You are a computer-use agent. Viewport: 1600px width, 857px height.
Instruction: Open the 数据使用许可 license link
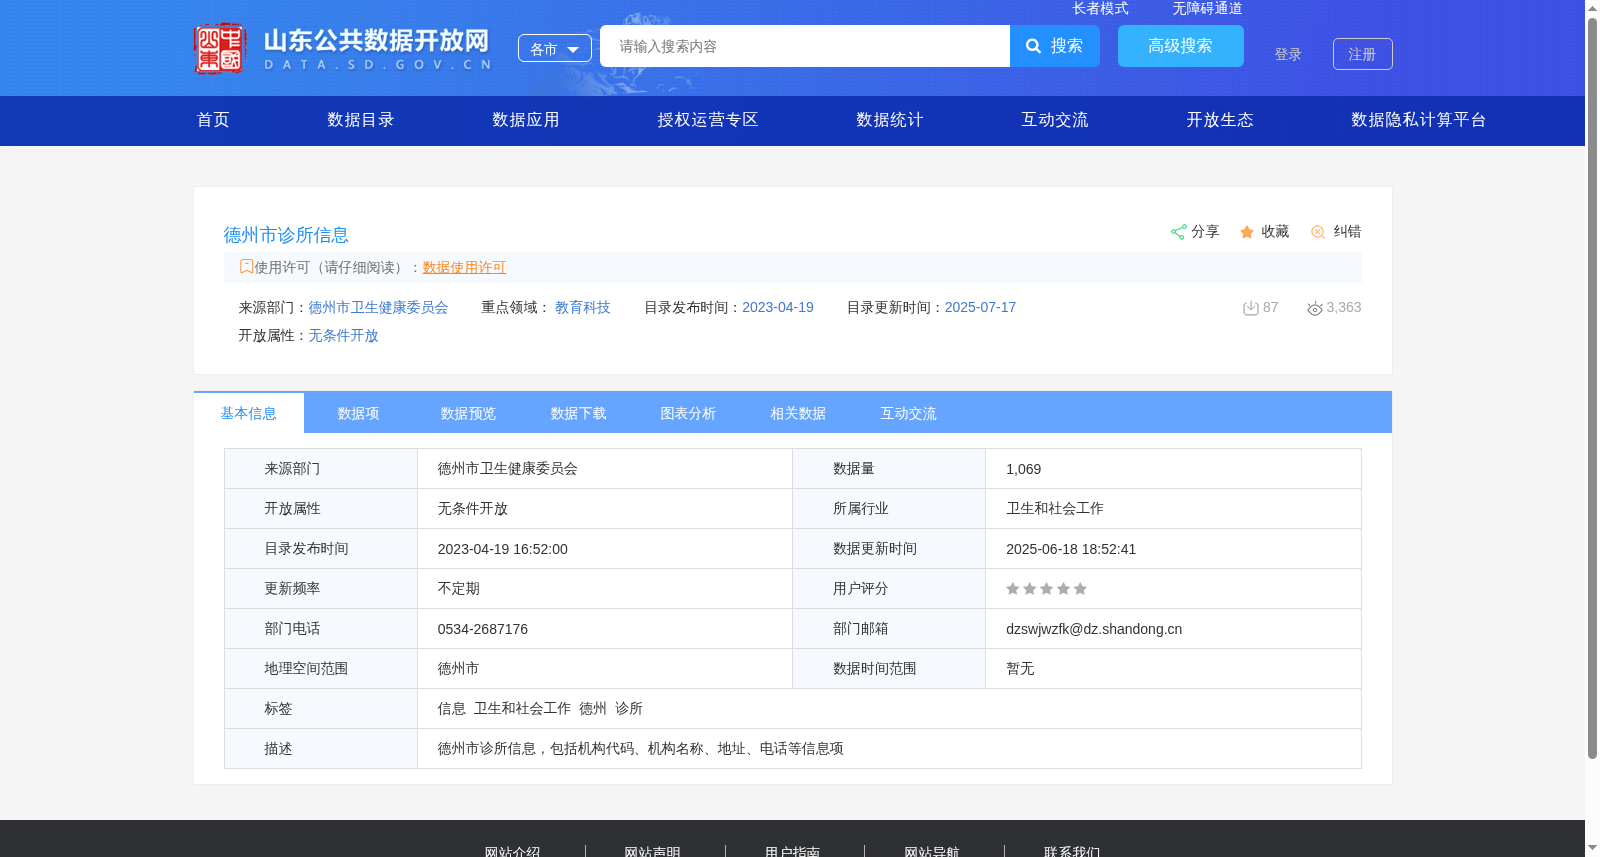464,267
